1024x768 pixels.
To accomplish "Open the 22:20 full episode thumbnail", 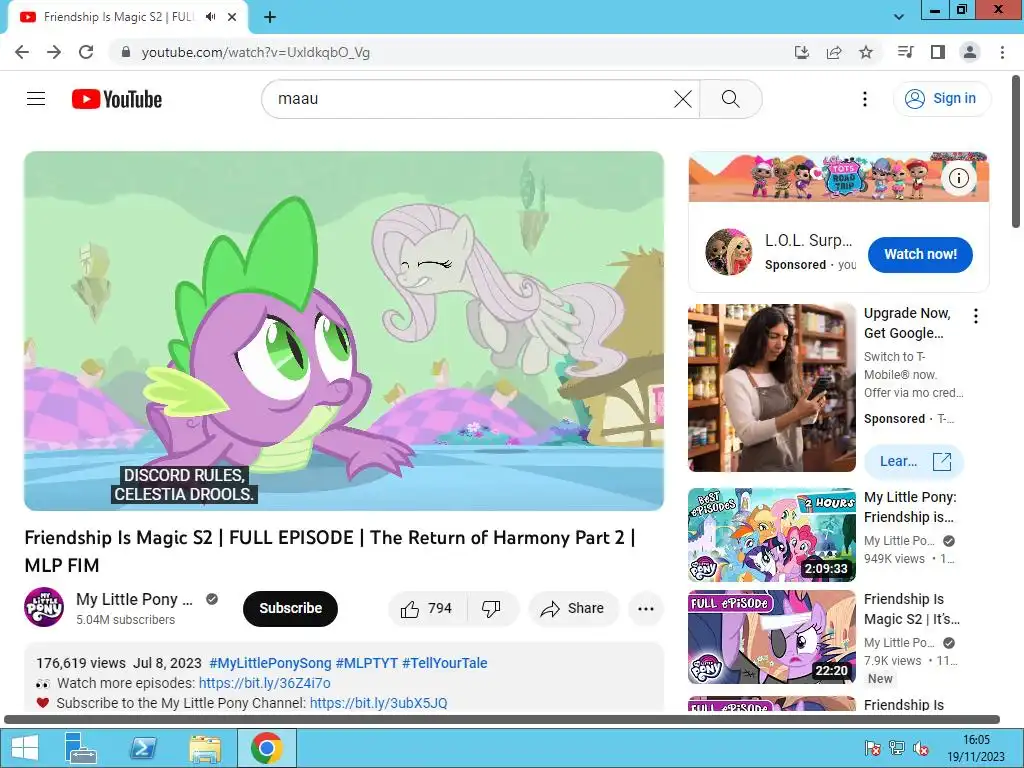I will 771,637.
